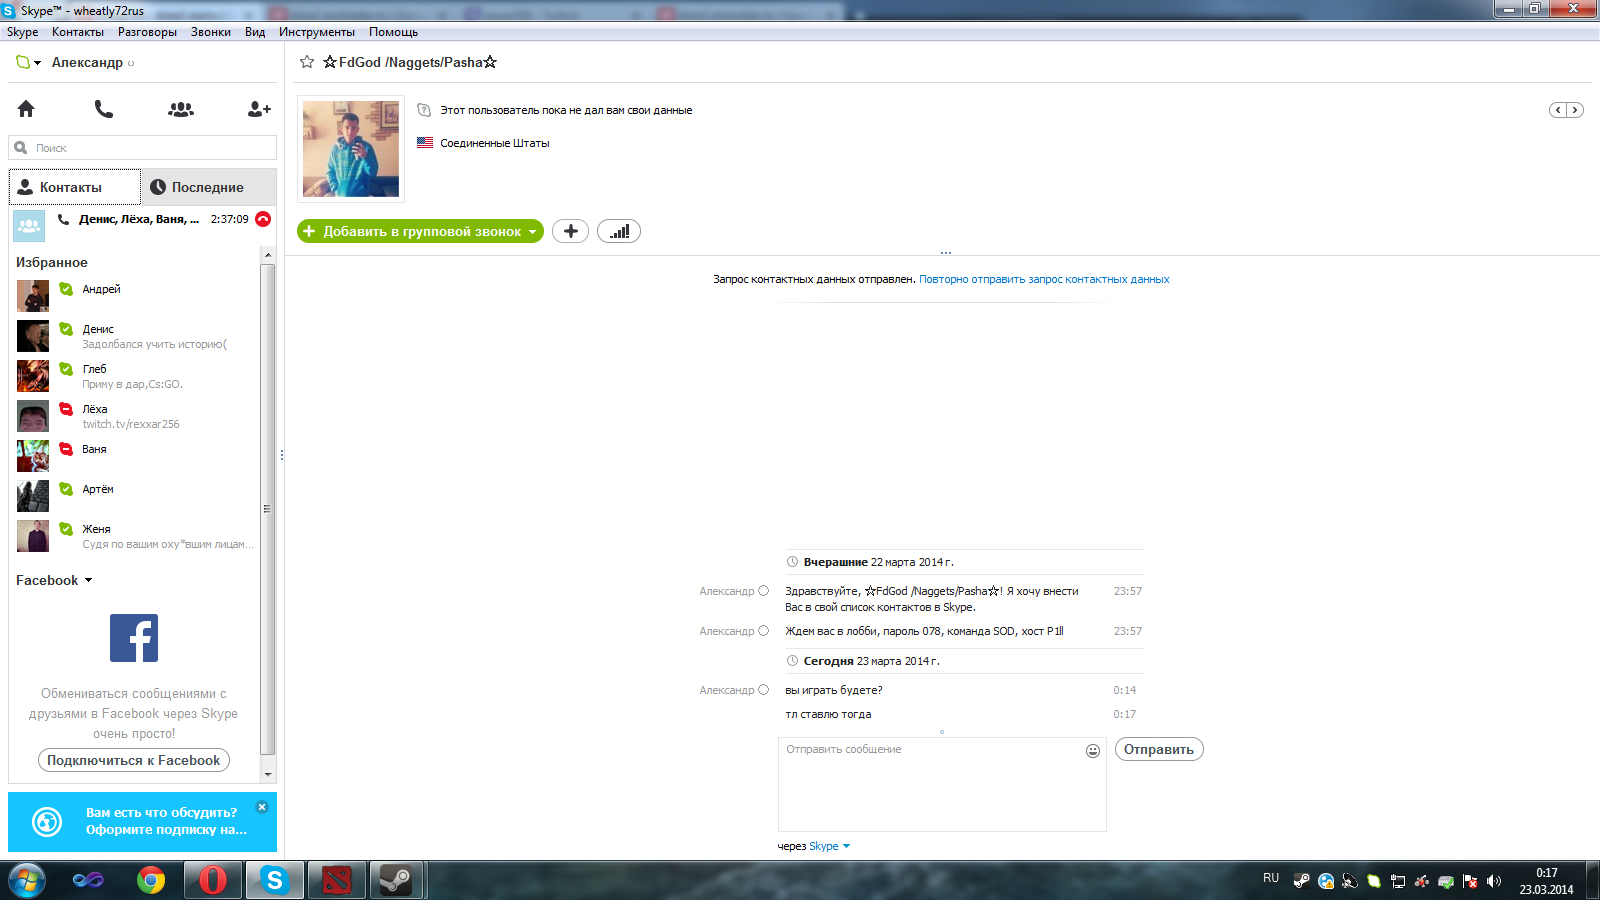
Task: Switch to the Контакты tab
Action: pyautogui.click(x=75, y=187)
